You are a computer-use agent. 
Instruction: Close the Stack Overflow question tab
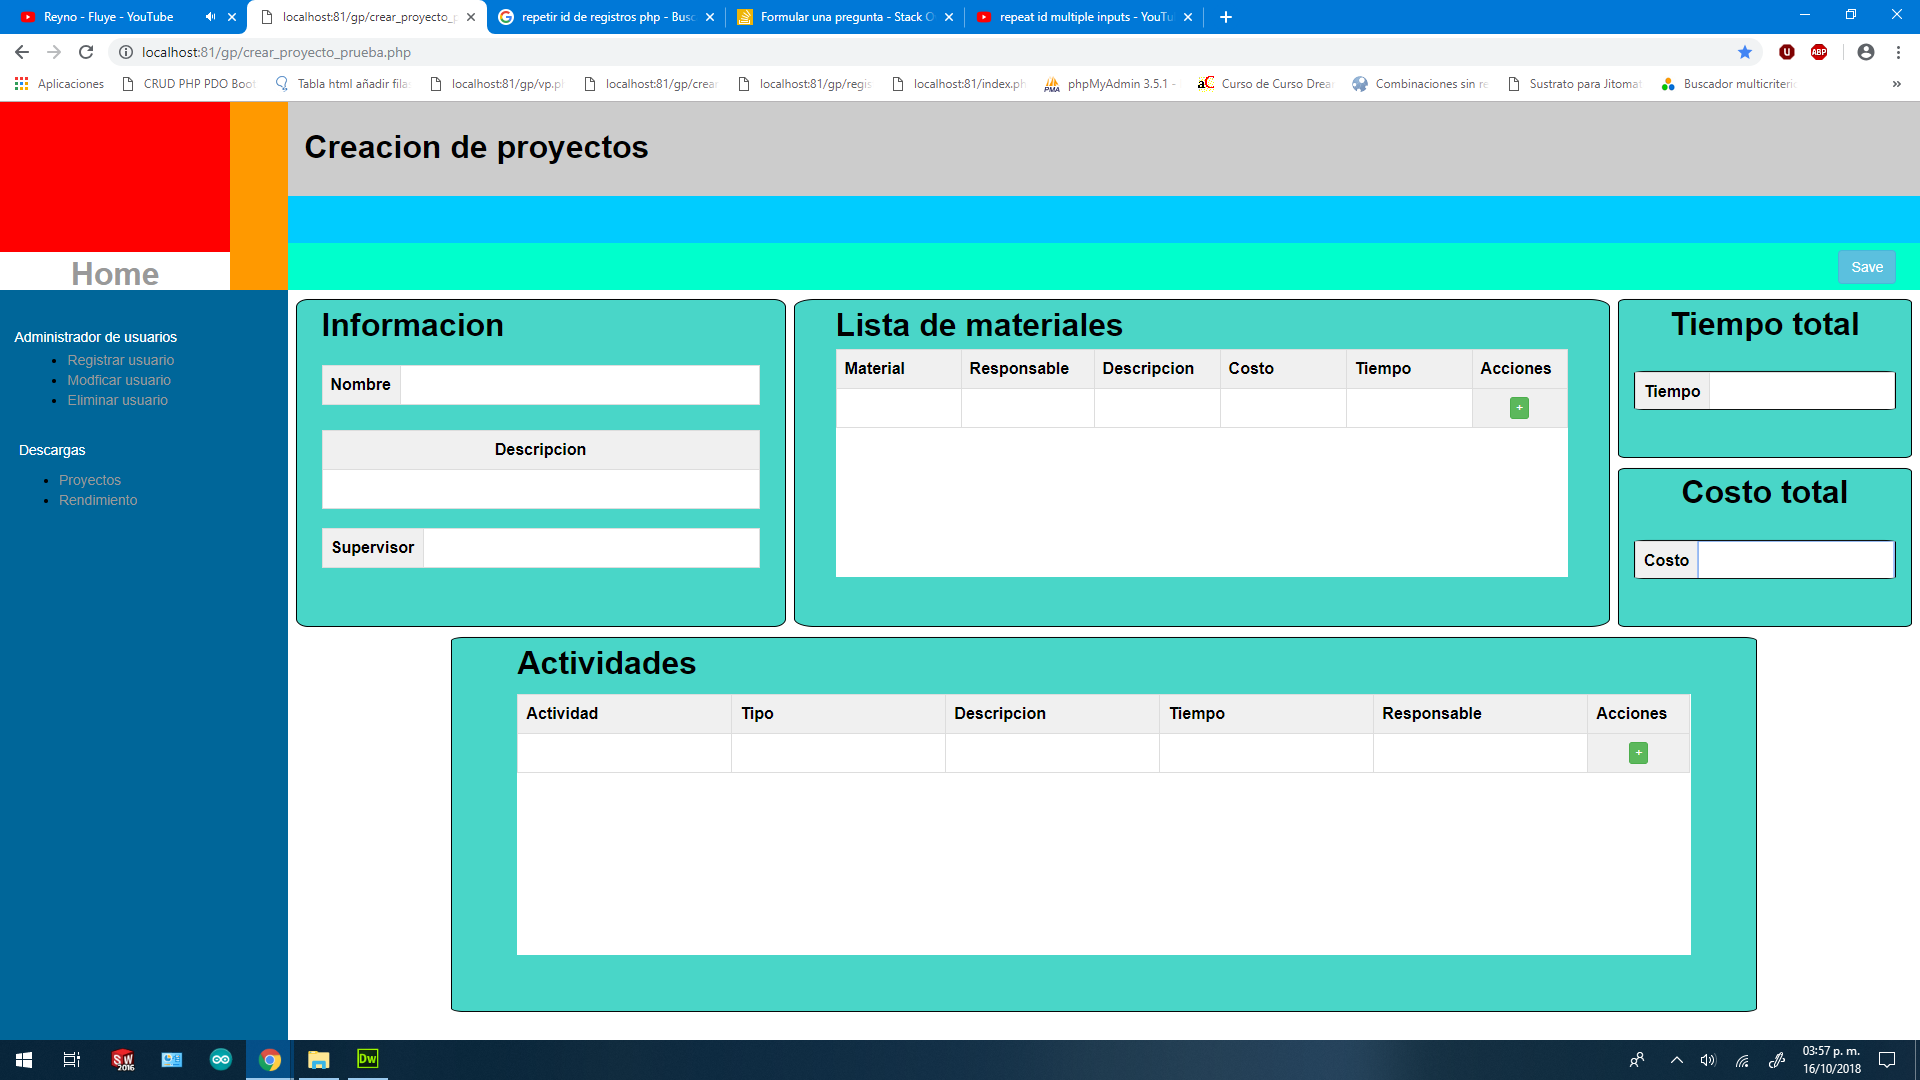pyautogui.click(x=949, y=17)
